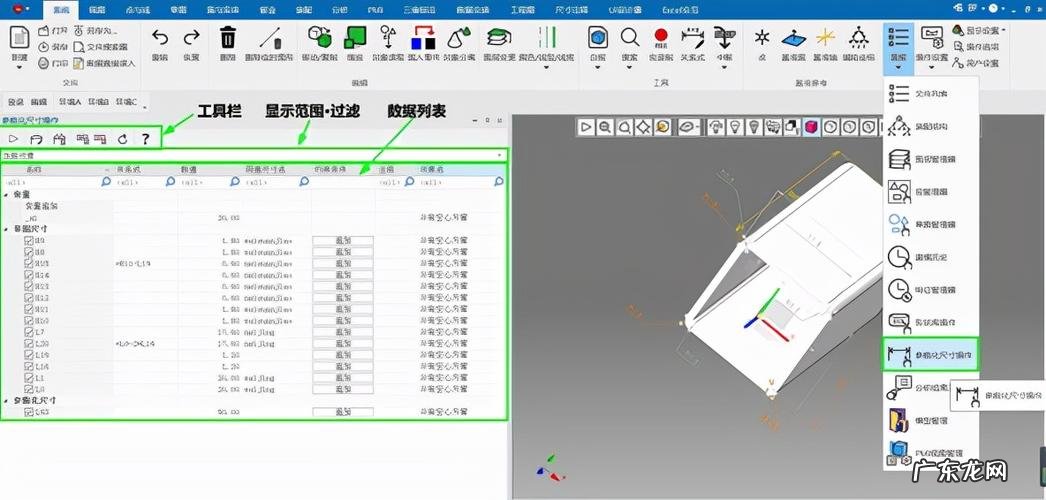Click the play triangle in the panel toolbar
This screenshot has height=500, width=1046.
[x=14, y=139]
